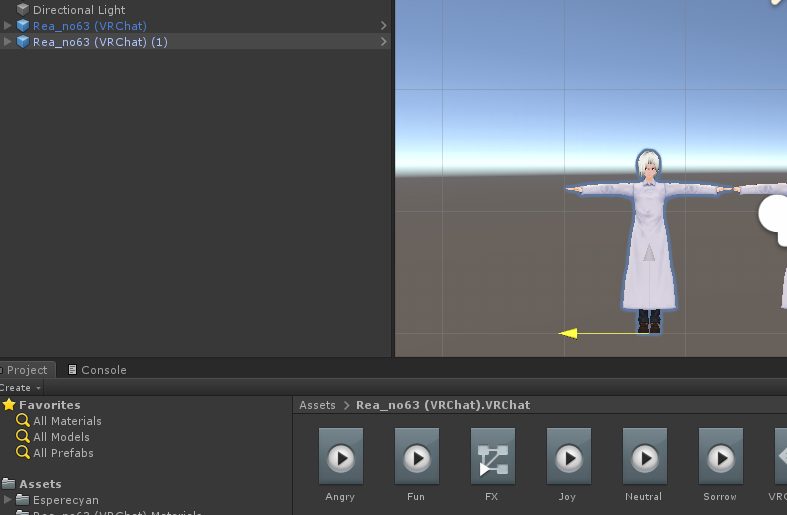Select the Angry animation clip

pos(341,456)
